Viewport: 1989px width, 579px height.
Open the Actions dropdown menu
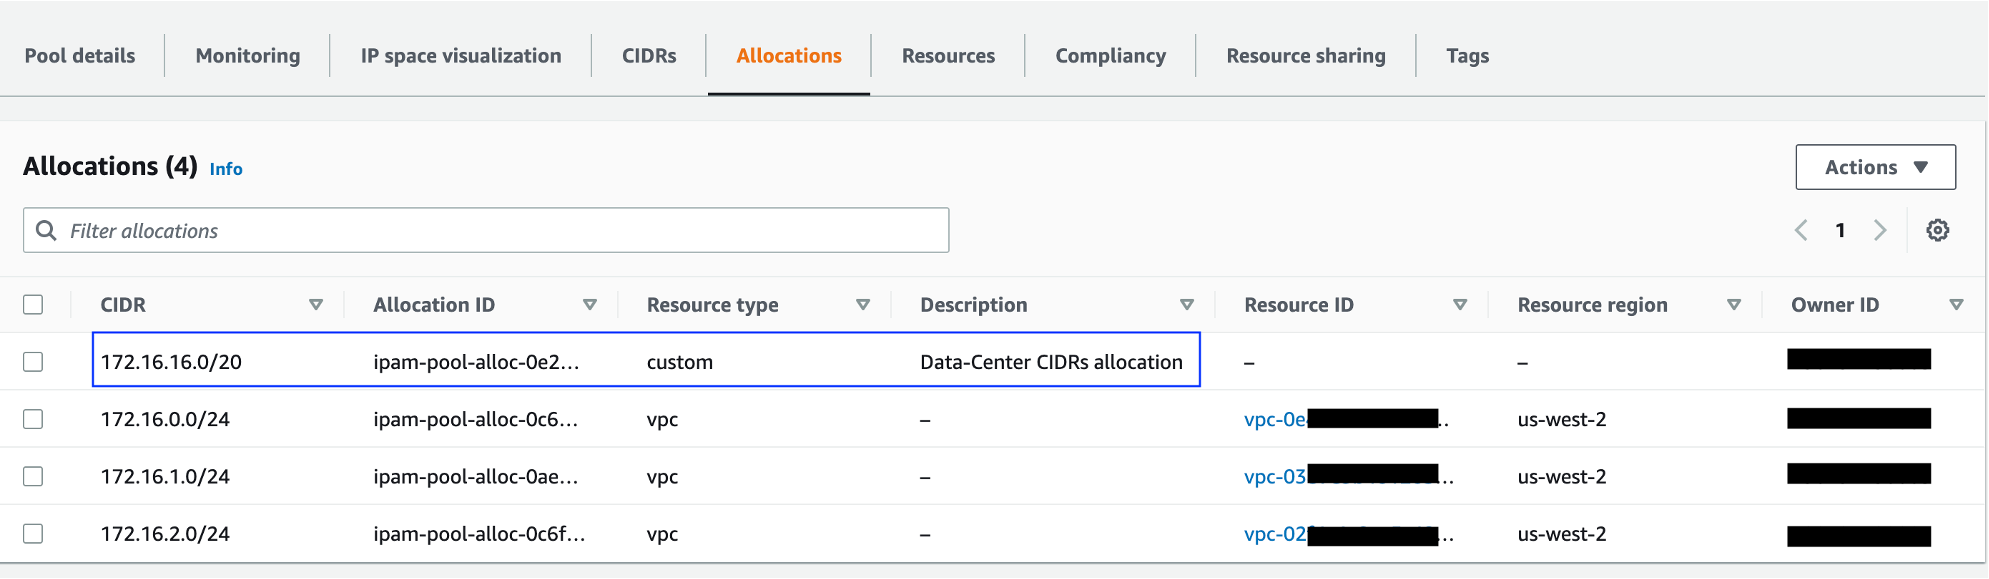point(1875,167)
